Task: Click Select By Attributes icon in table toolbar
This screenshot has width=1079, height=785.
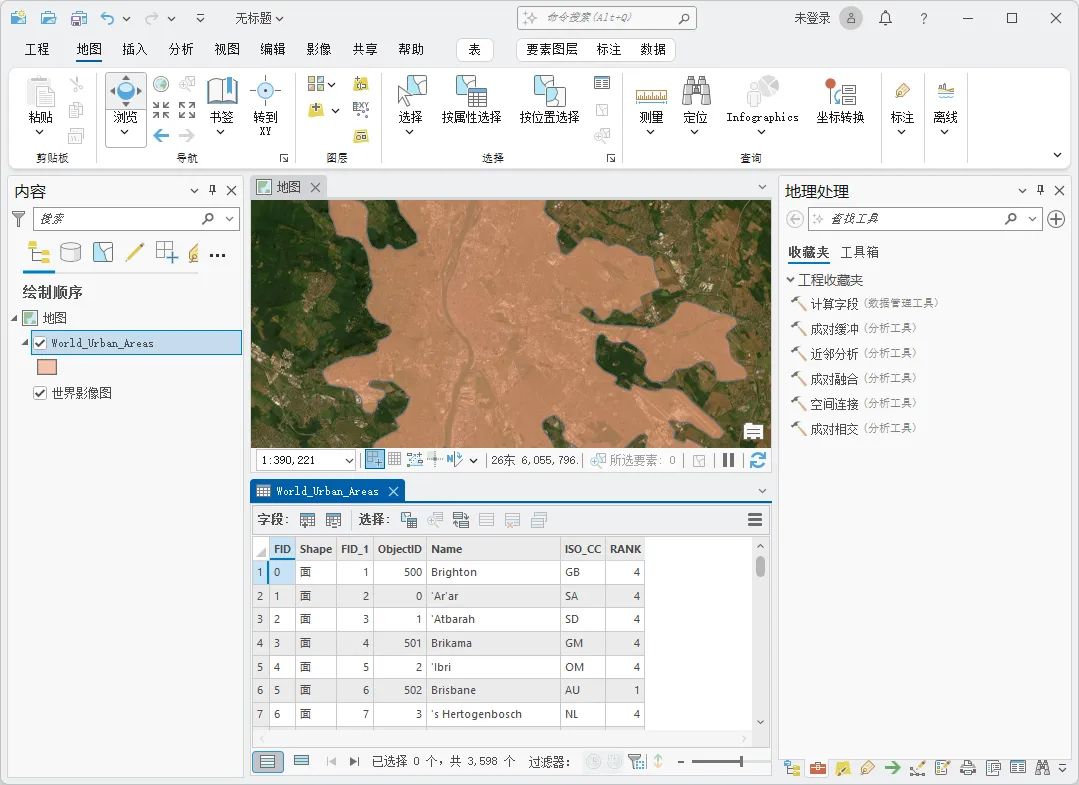Action: (409, 520)
